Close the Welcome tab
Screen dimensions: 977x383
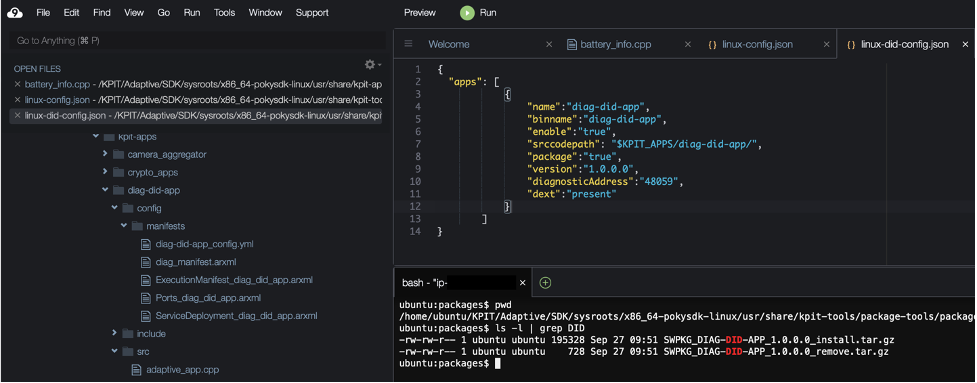point(549,44)
